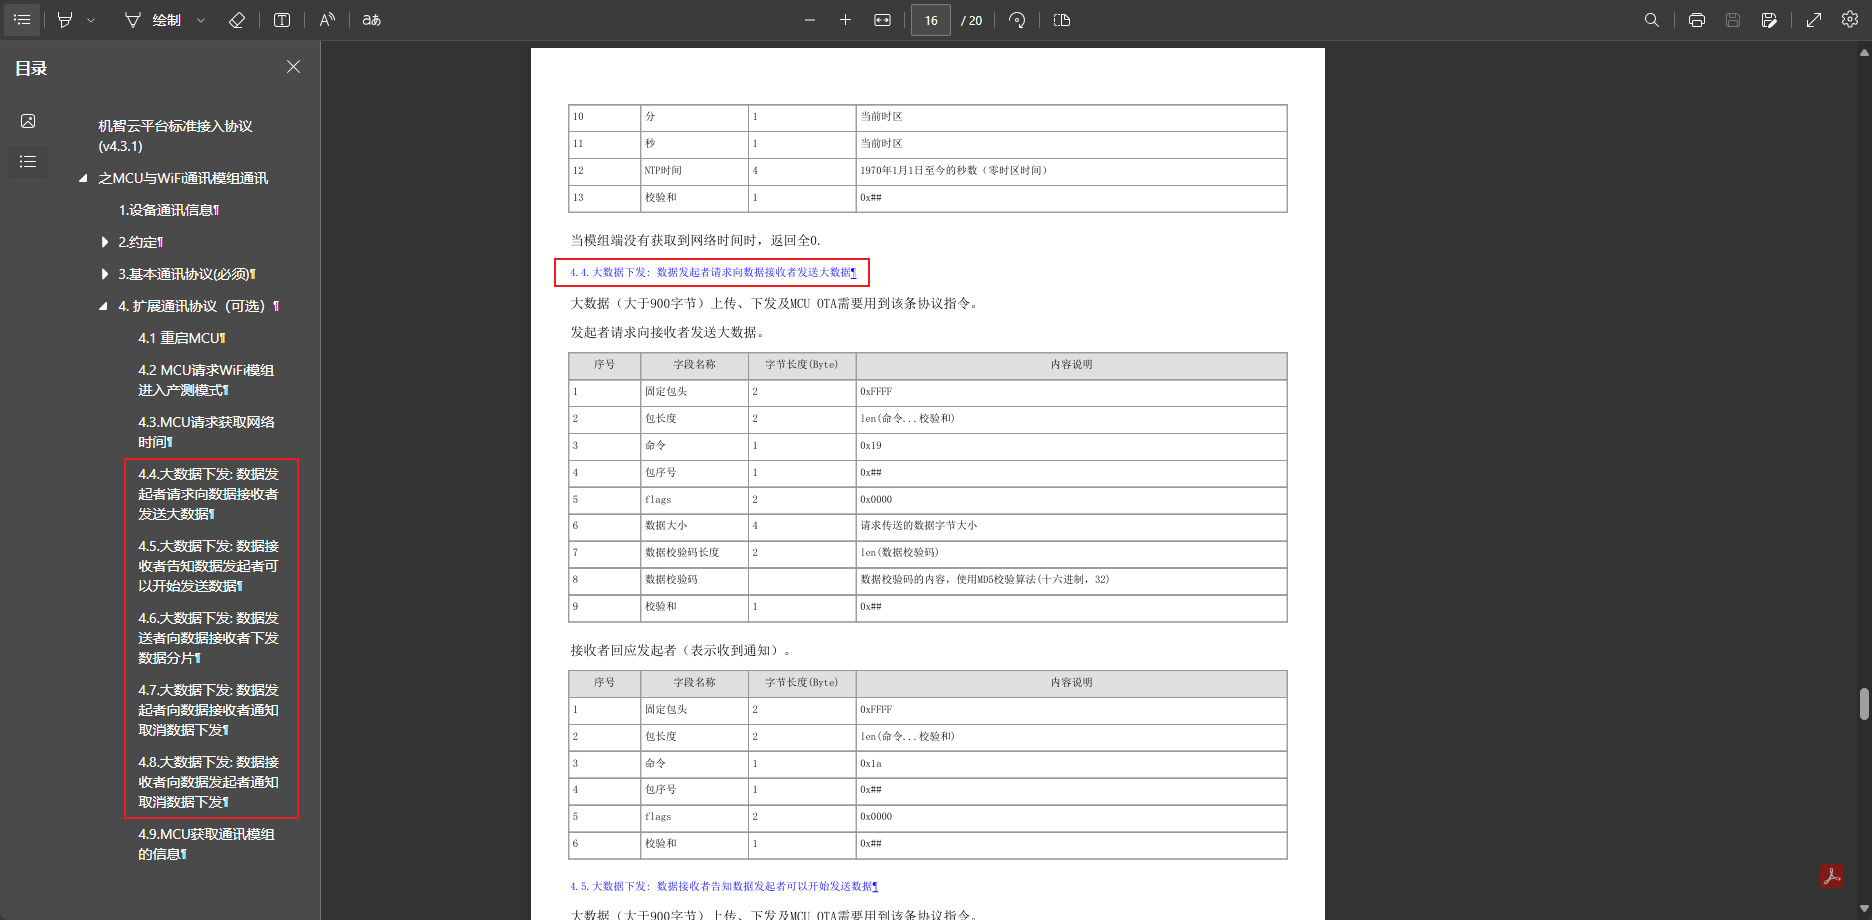Screen dimensions: 1872x920
Task: Switch to the outline list sidebar tab
Action: 28,161
